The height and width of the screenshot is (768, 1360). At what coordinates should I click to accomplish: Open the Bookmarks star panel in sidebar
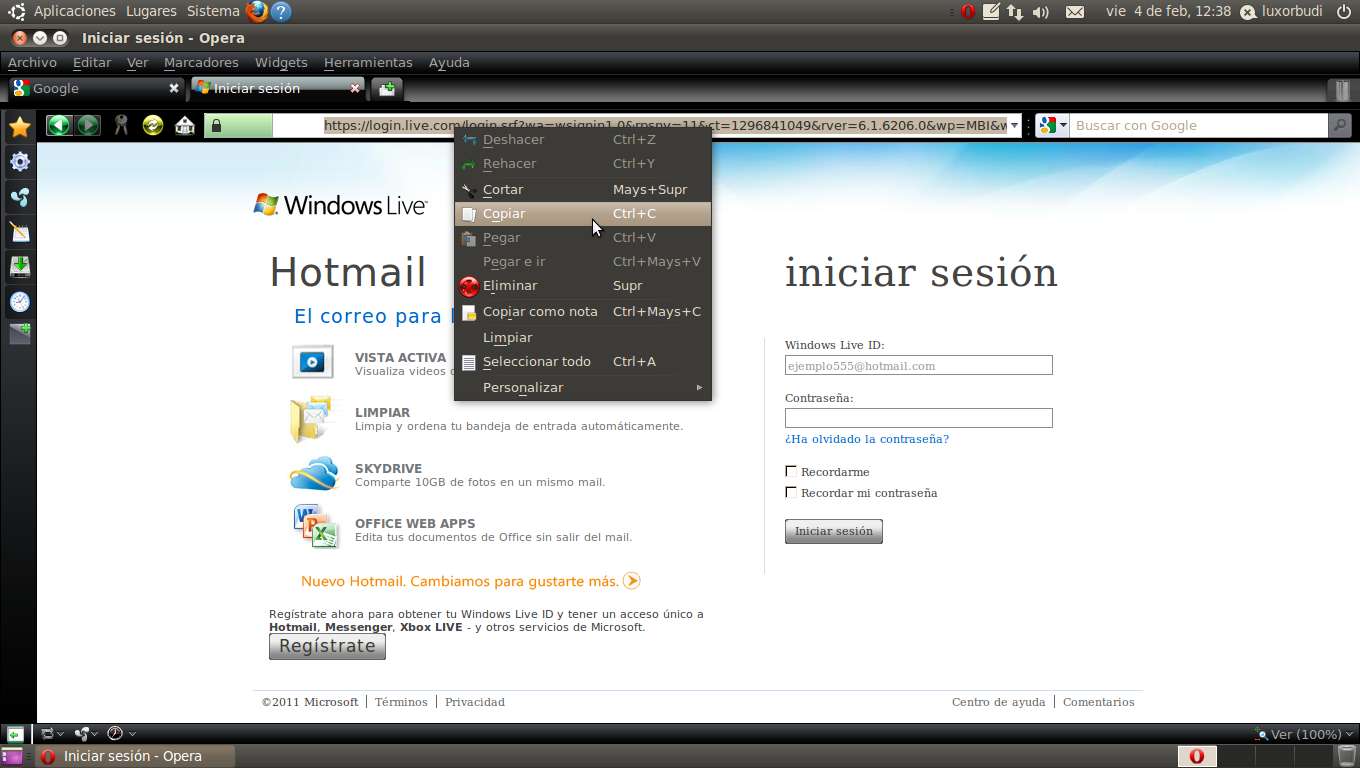tap(19, 126)
